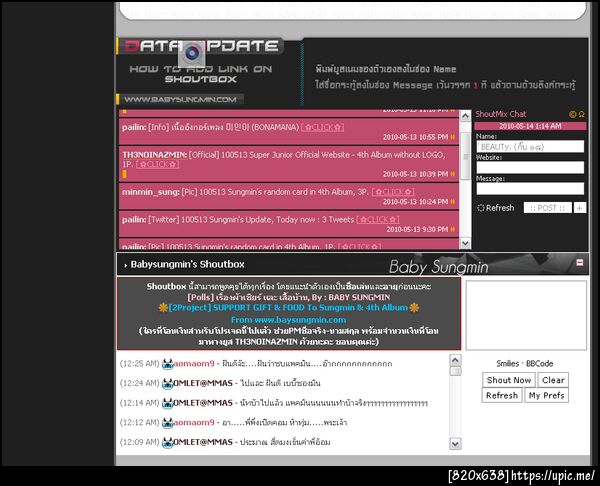Click the ShoutMix Refresh link
600x486 pixels.
500,208
